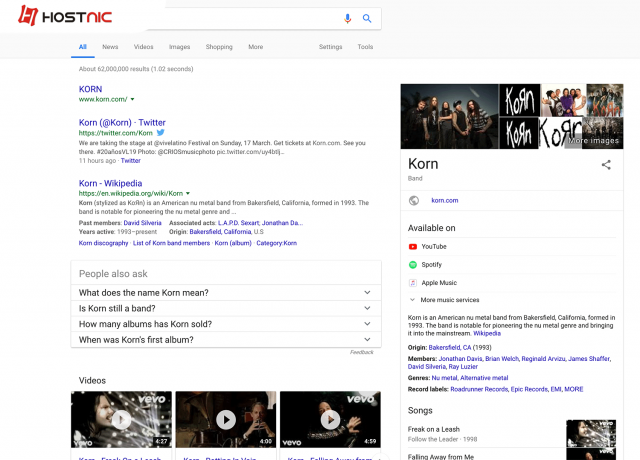Open the Roadrunner Records label link
Screen dimensions: 640x460
479,389
